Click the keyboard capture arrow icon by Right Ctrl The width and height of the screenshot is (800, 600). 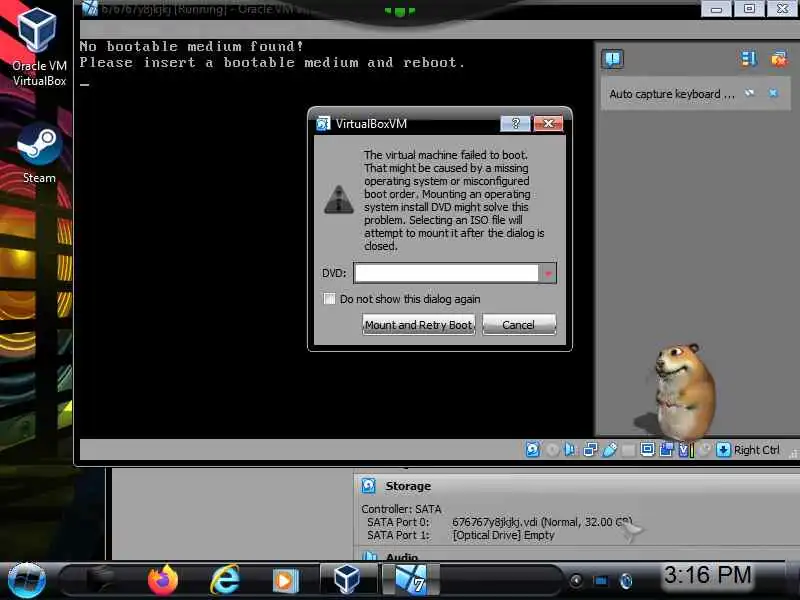[723, 449]
